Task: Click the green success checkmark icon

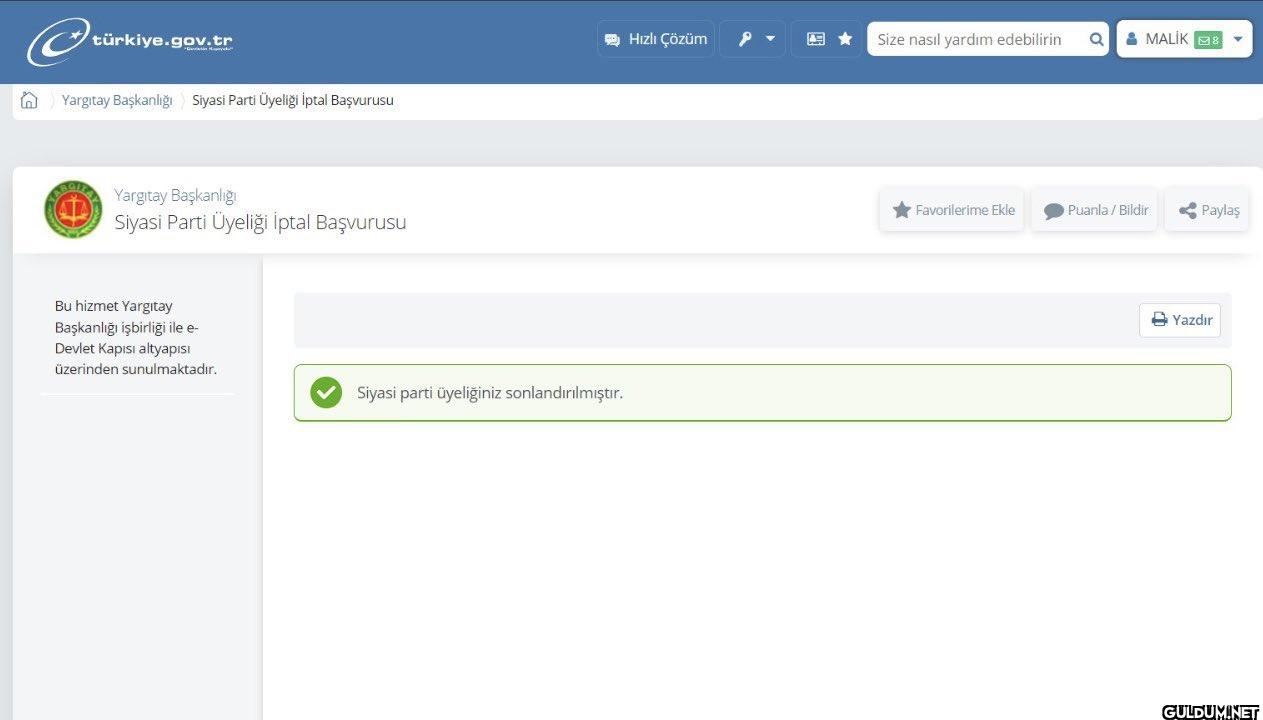Action: coord(326,393)
